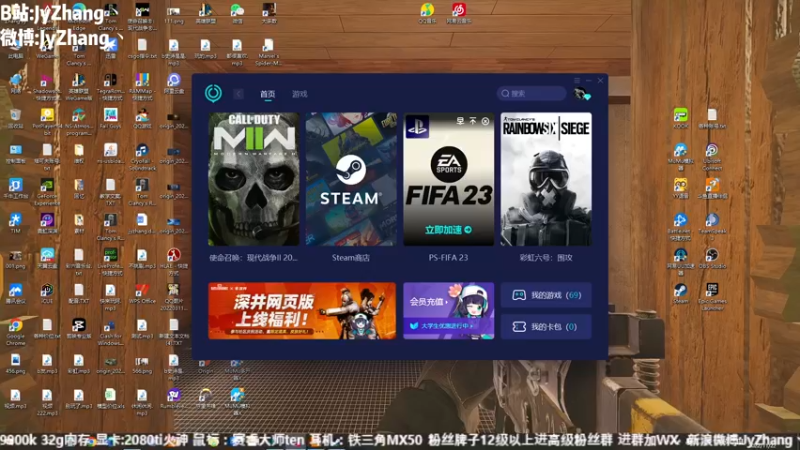Select the TeamSpeak 3 desktop icon
Image resolution: width=800 pixels, height=450 pixels.
(712, 226)
